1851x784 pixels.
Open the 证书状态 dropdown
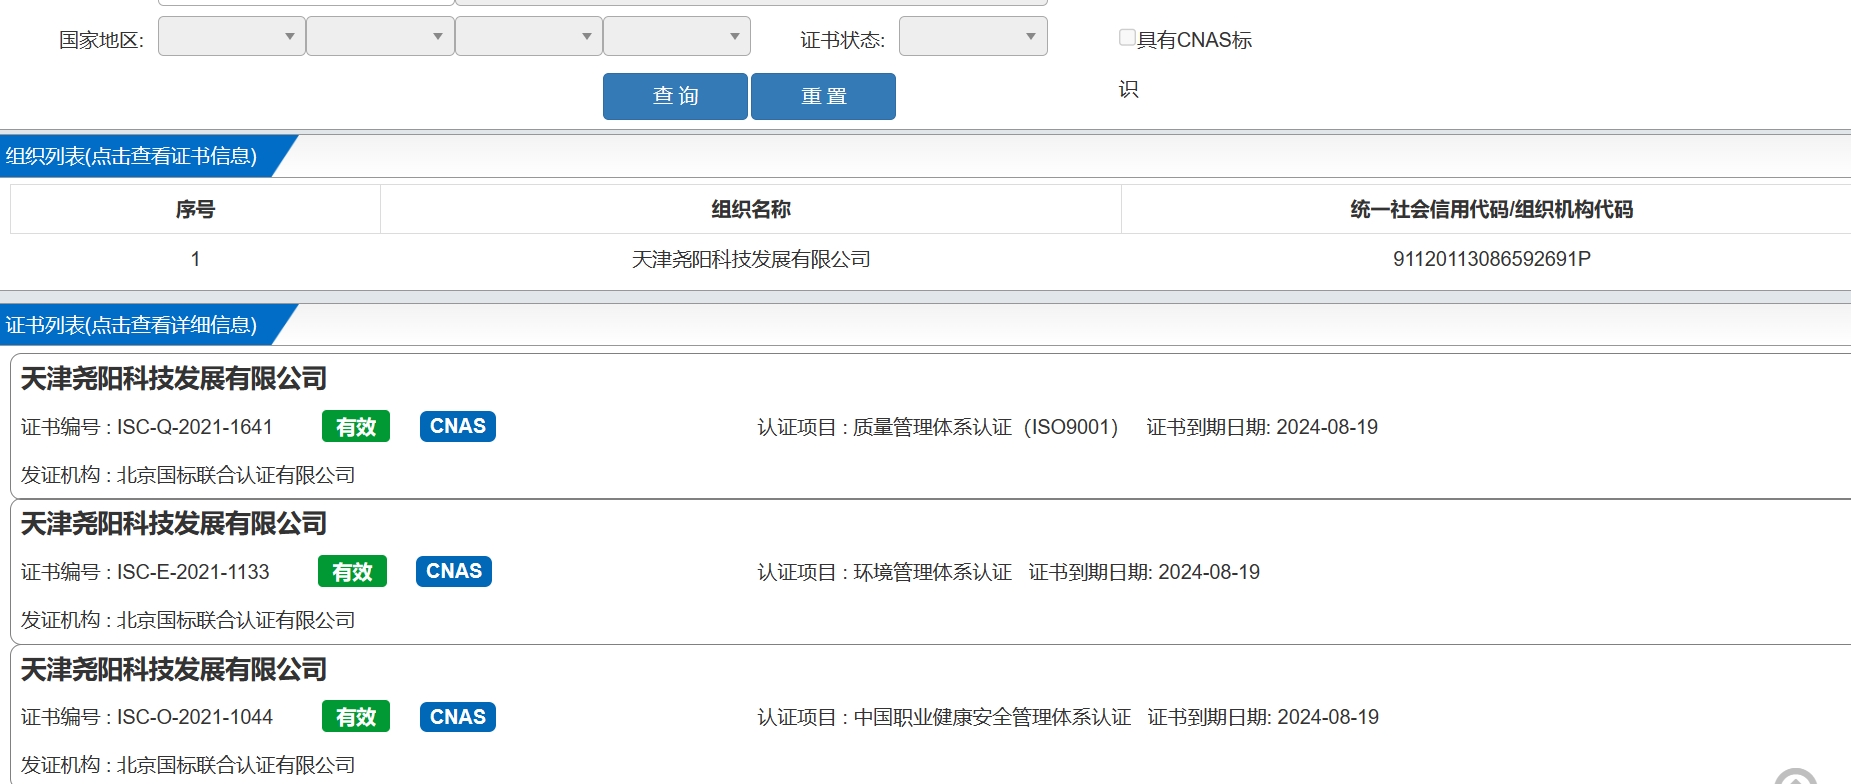pyautogui.click(x=973, y=36)
